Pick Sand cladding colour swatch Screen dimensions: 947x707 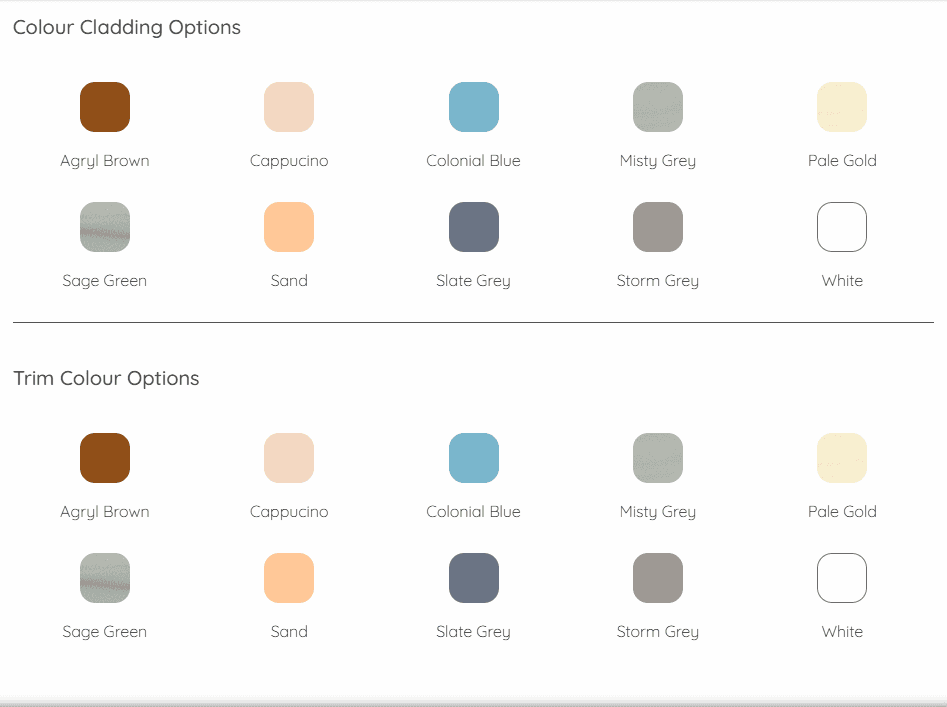[x=289, y=227]
